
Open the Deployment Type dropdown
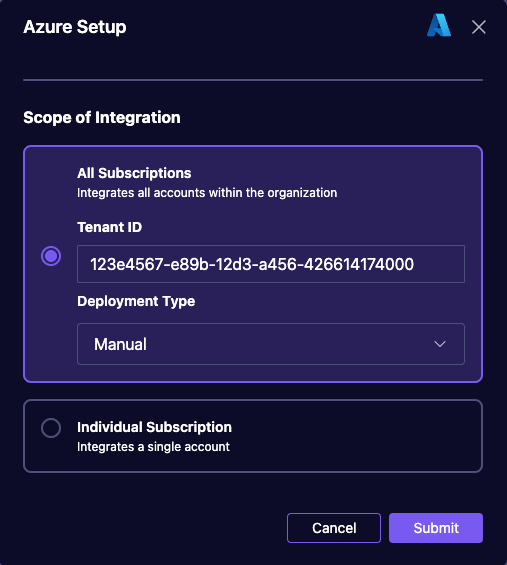pyautogui.click(x=271, y=344)
